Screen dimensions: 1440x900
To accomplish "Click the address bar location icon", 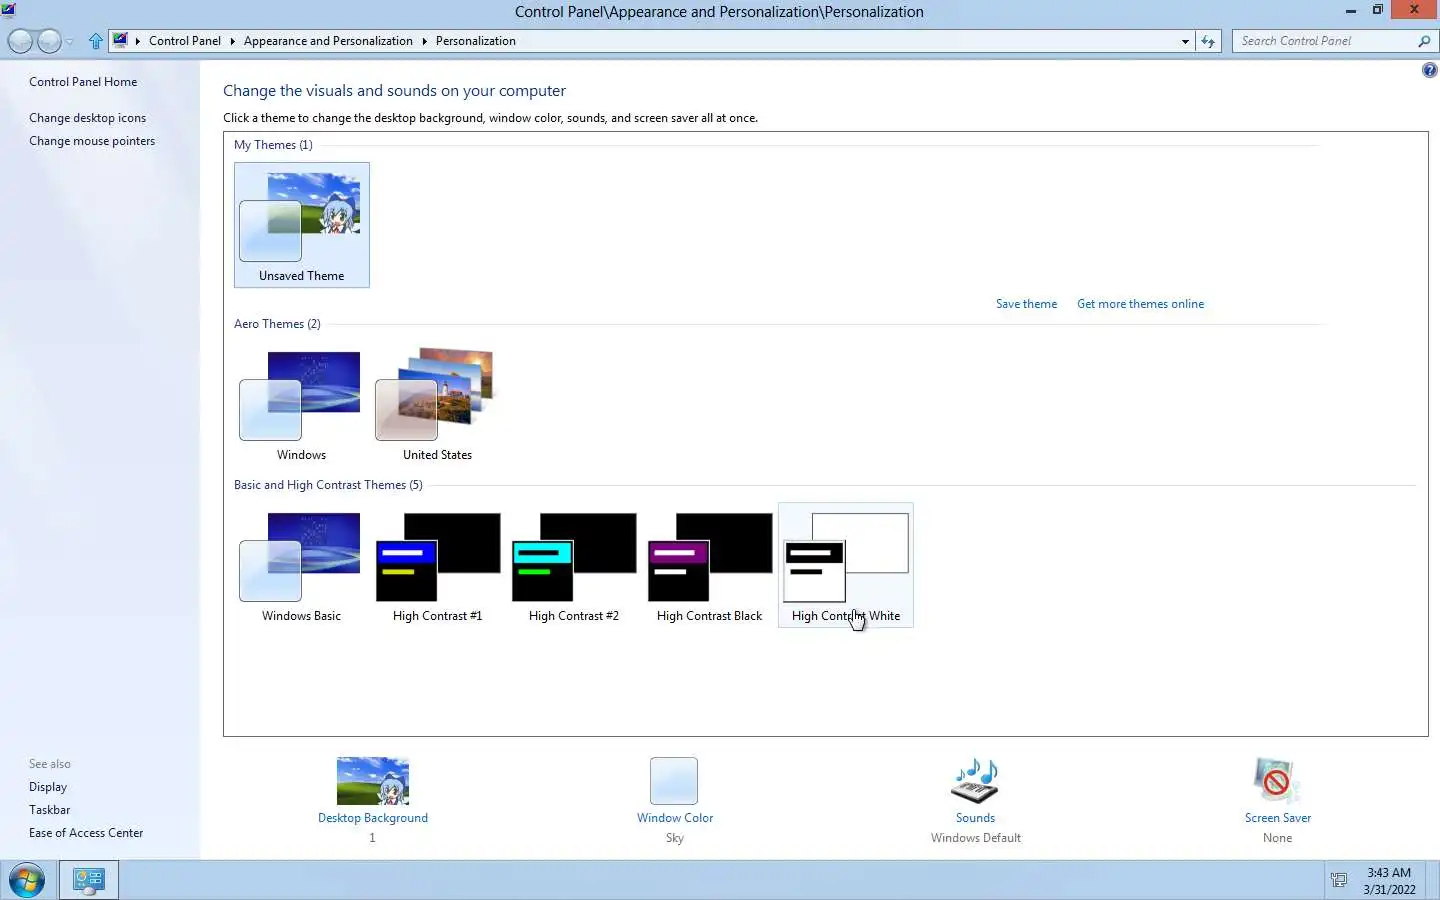I will pos(120,41).
